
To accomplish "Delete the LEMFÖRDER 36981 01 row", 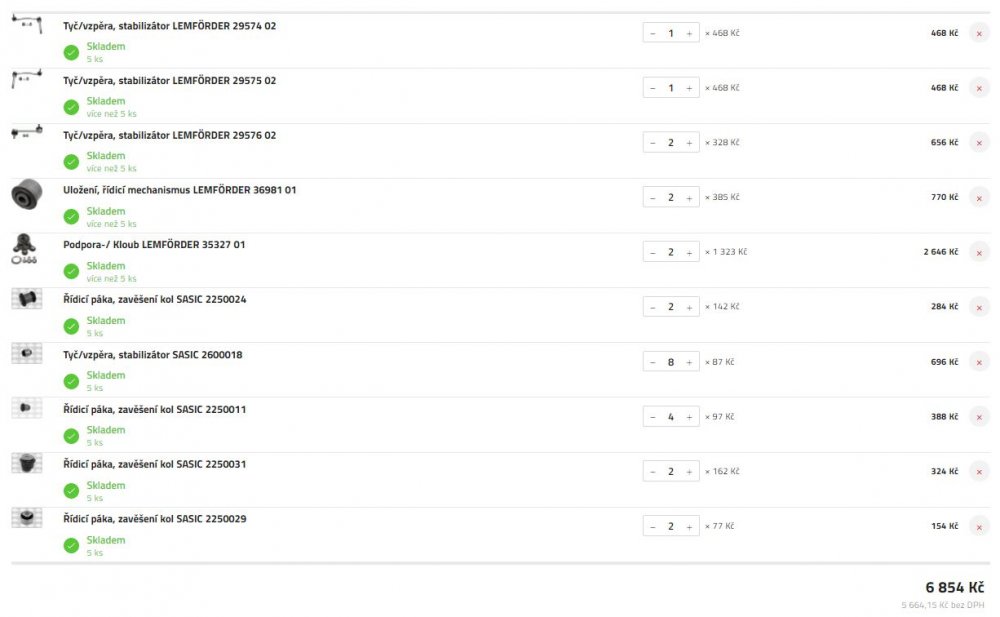I will coord(979,198).
